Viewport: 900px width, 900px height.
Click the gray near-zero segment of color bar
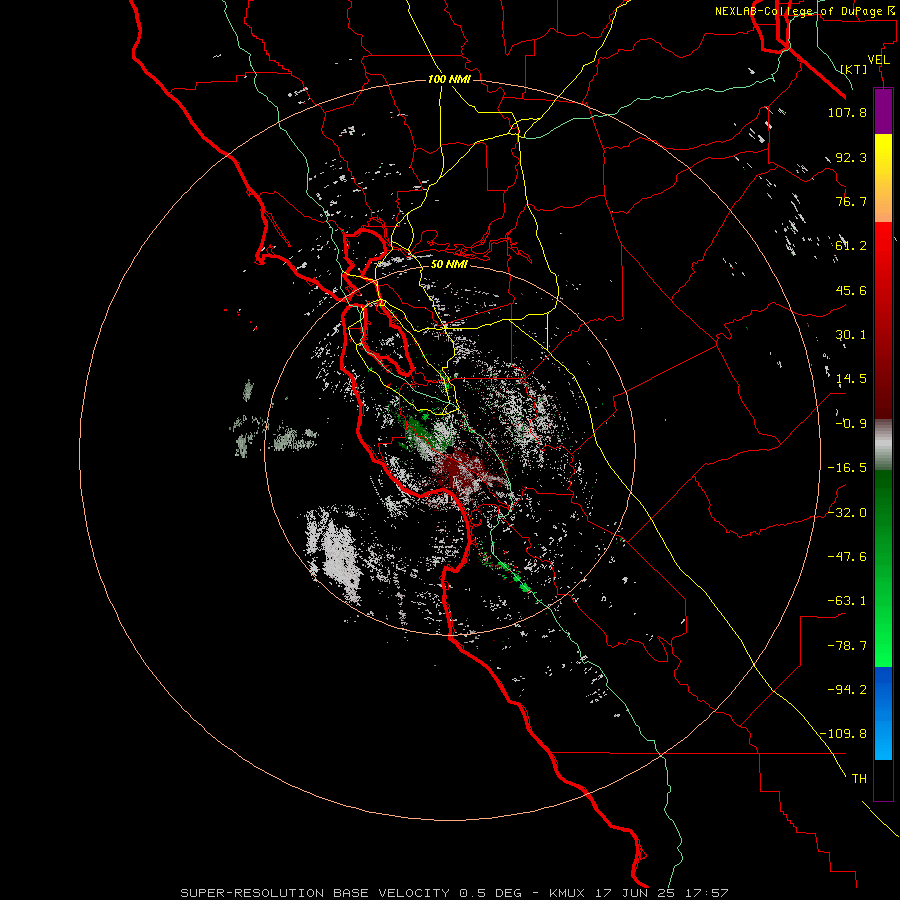pyautogui.click(x=883, y=445)
